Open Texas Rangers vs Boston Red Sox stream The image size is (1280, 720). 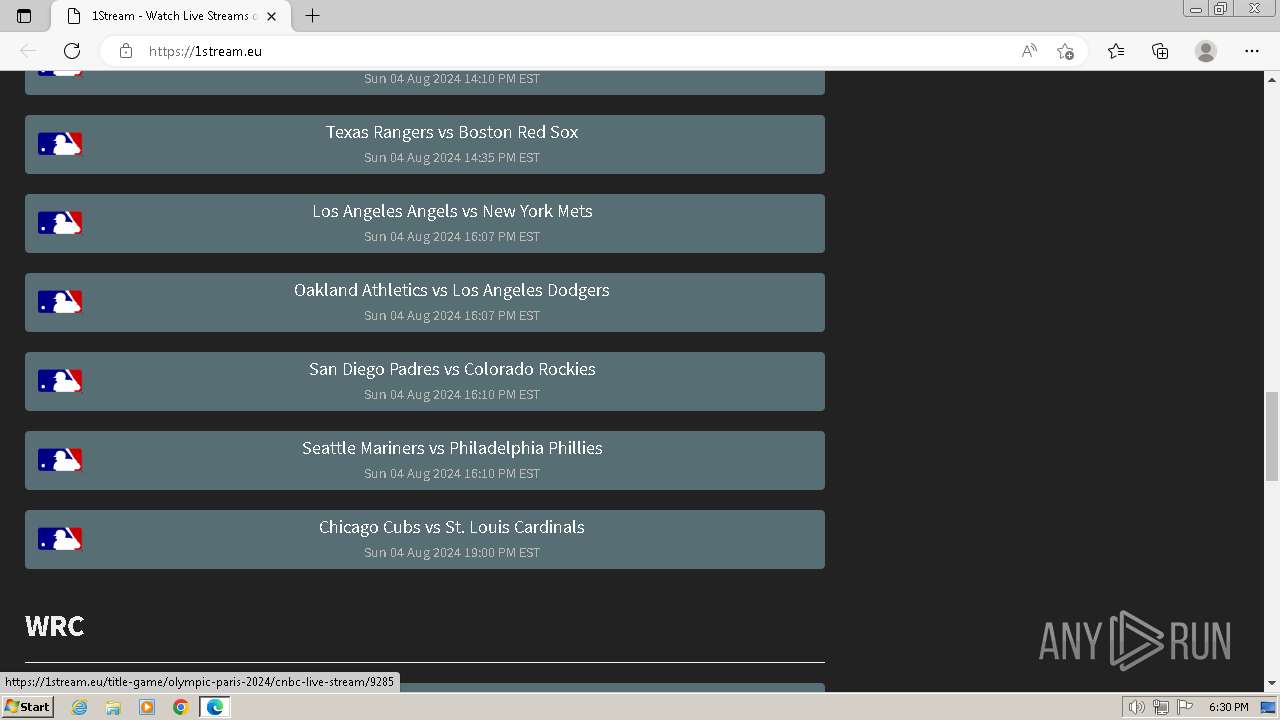click(425, 144)
